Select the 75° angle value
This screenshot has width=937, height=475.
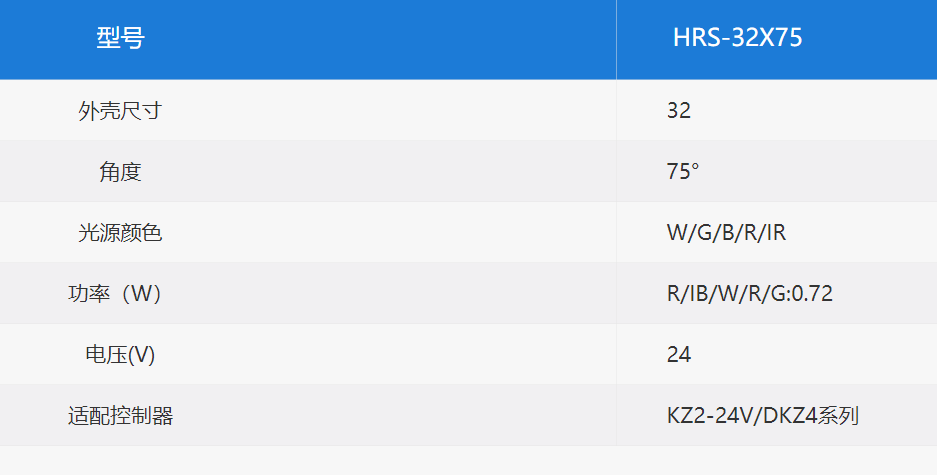click(683, 171)
